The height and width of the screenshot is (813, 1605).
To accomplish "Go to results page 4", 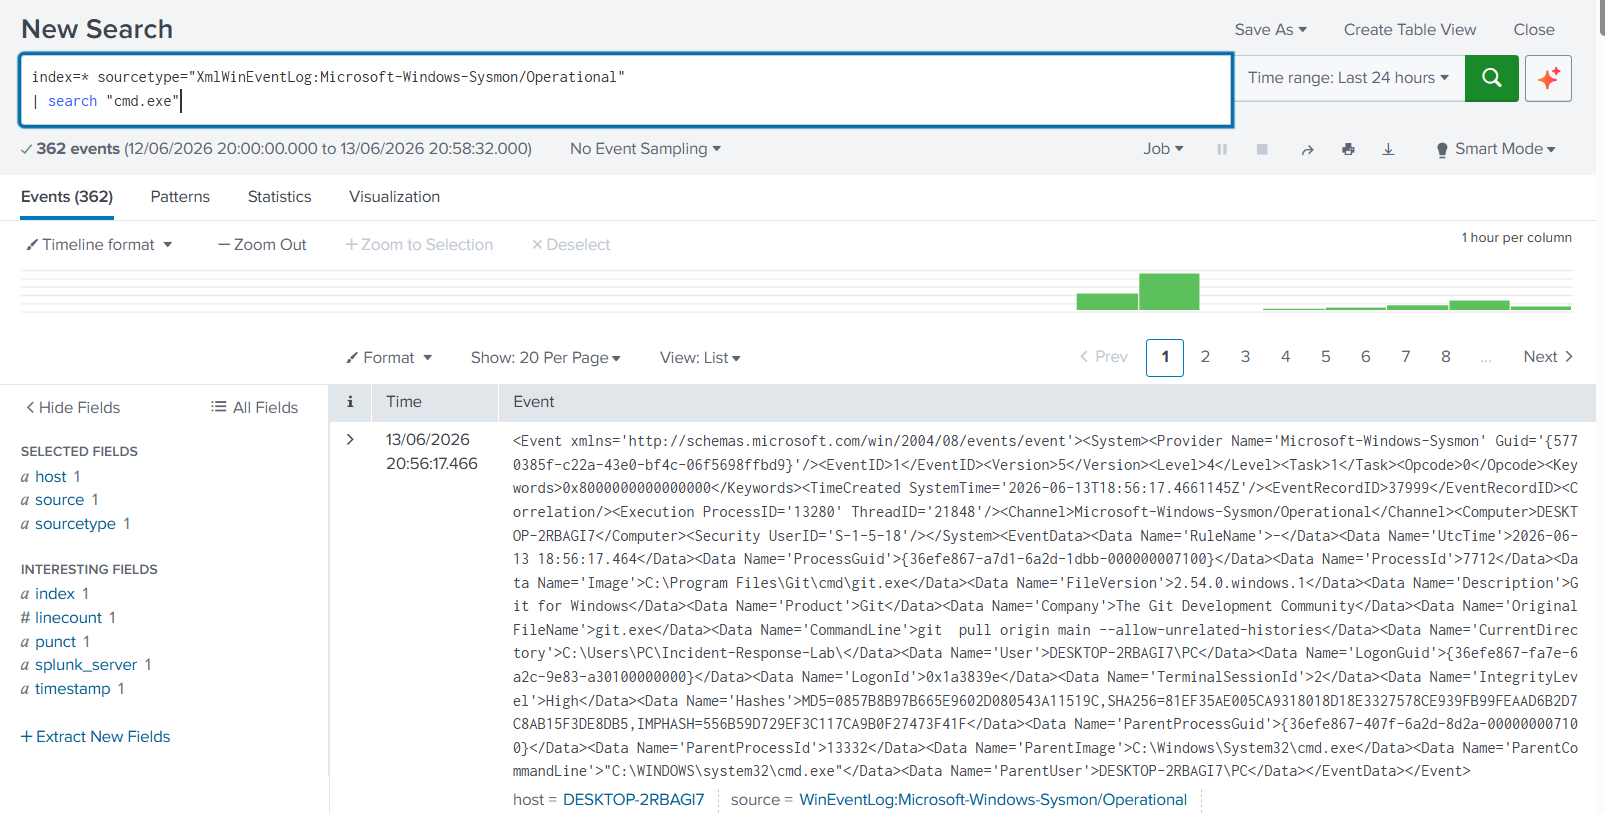I will (x=1285, y=357).
